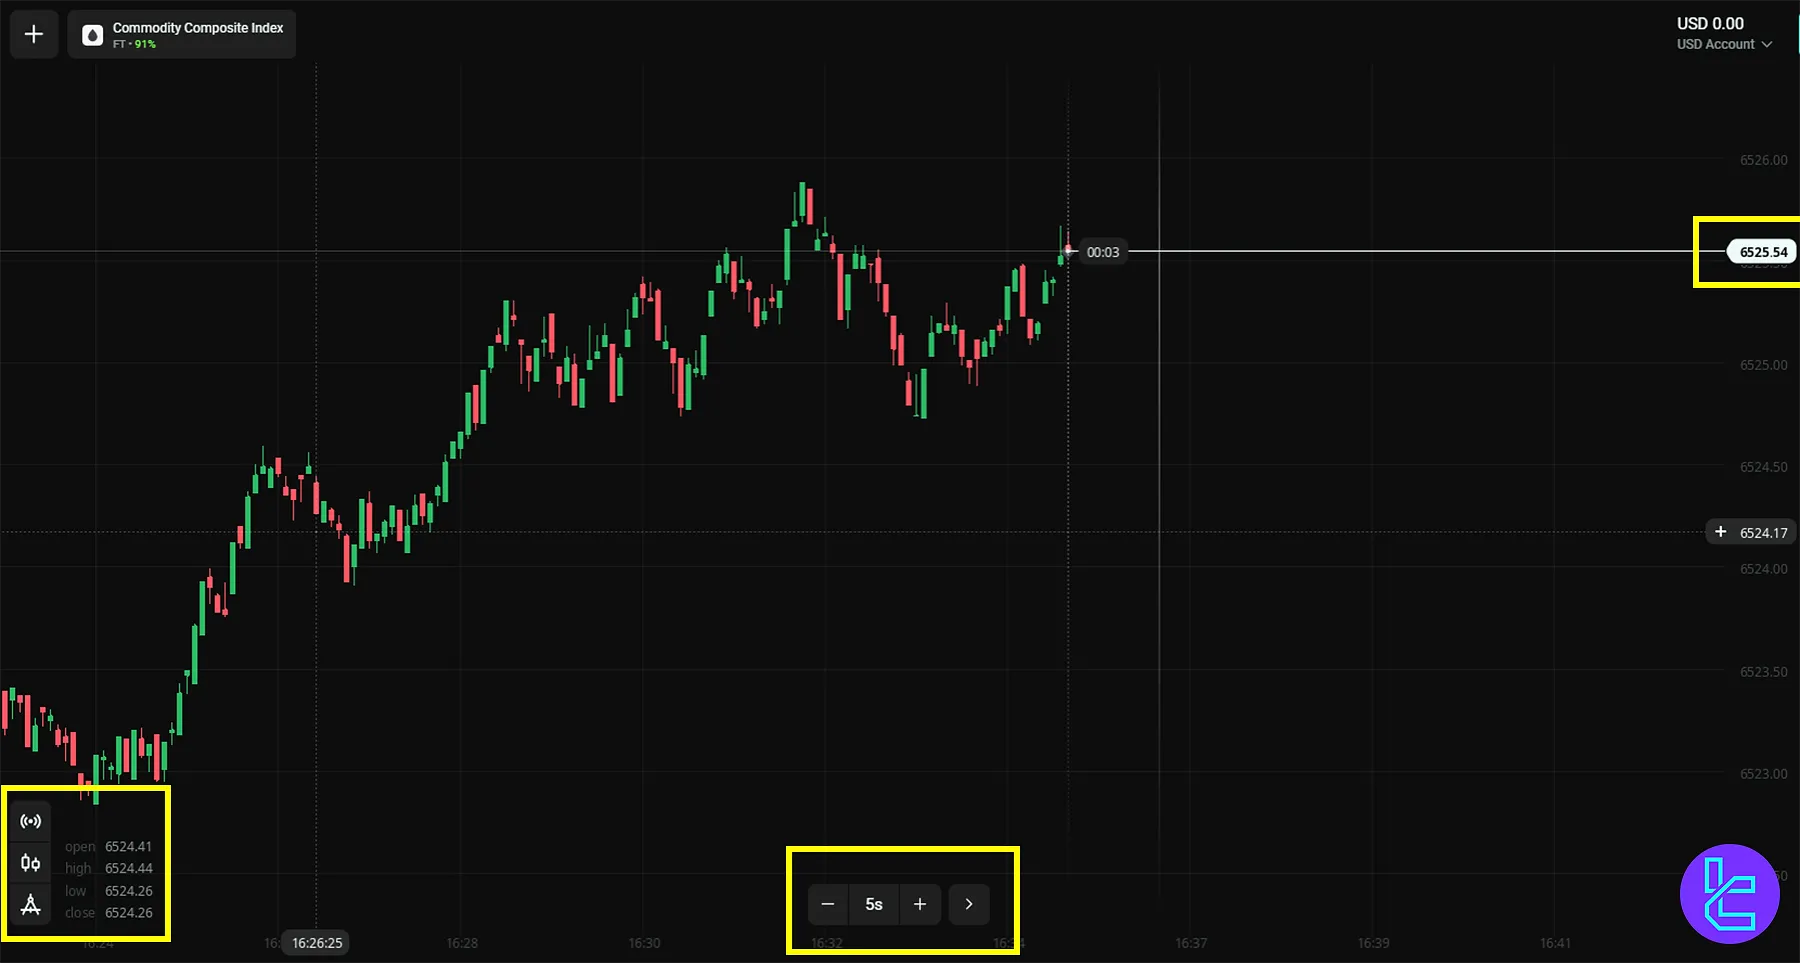The height and width of the screenshot is (963, 1800).
Task: Add a price alert at 6524.17
Action: pyautogui.click(x=1720, y=532)
